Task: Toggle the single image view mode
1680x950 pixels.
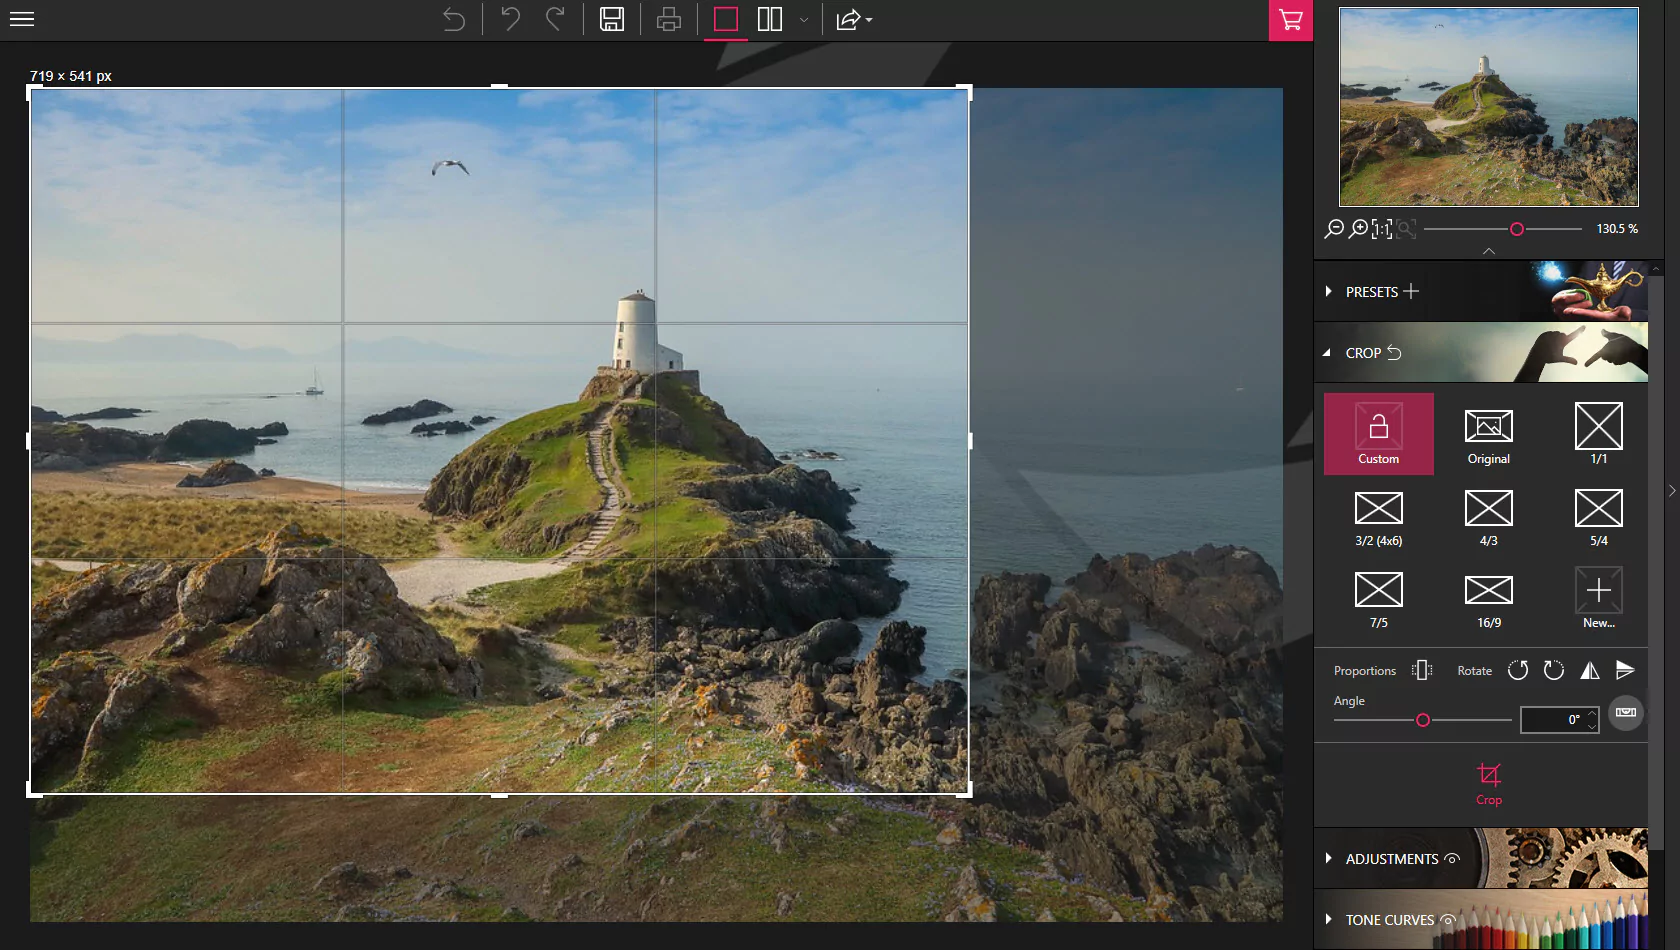Action: coord(725,19)
